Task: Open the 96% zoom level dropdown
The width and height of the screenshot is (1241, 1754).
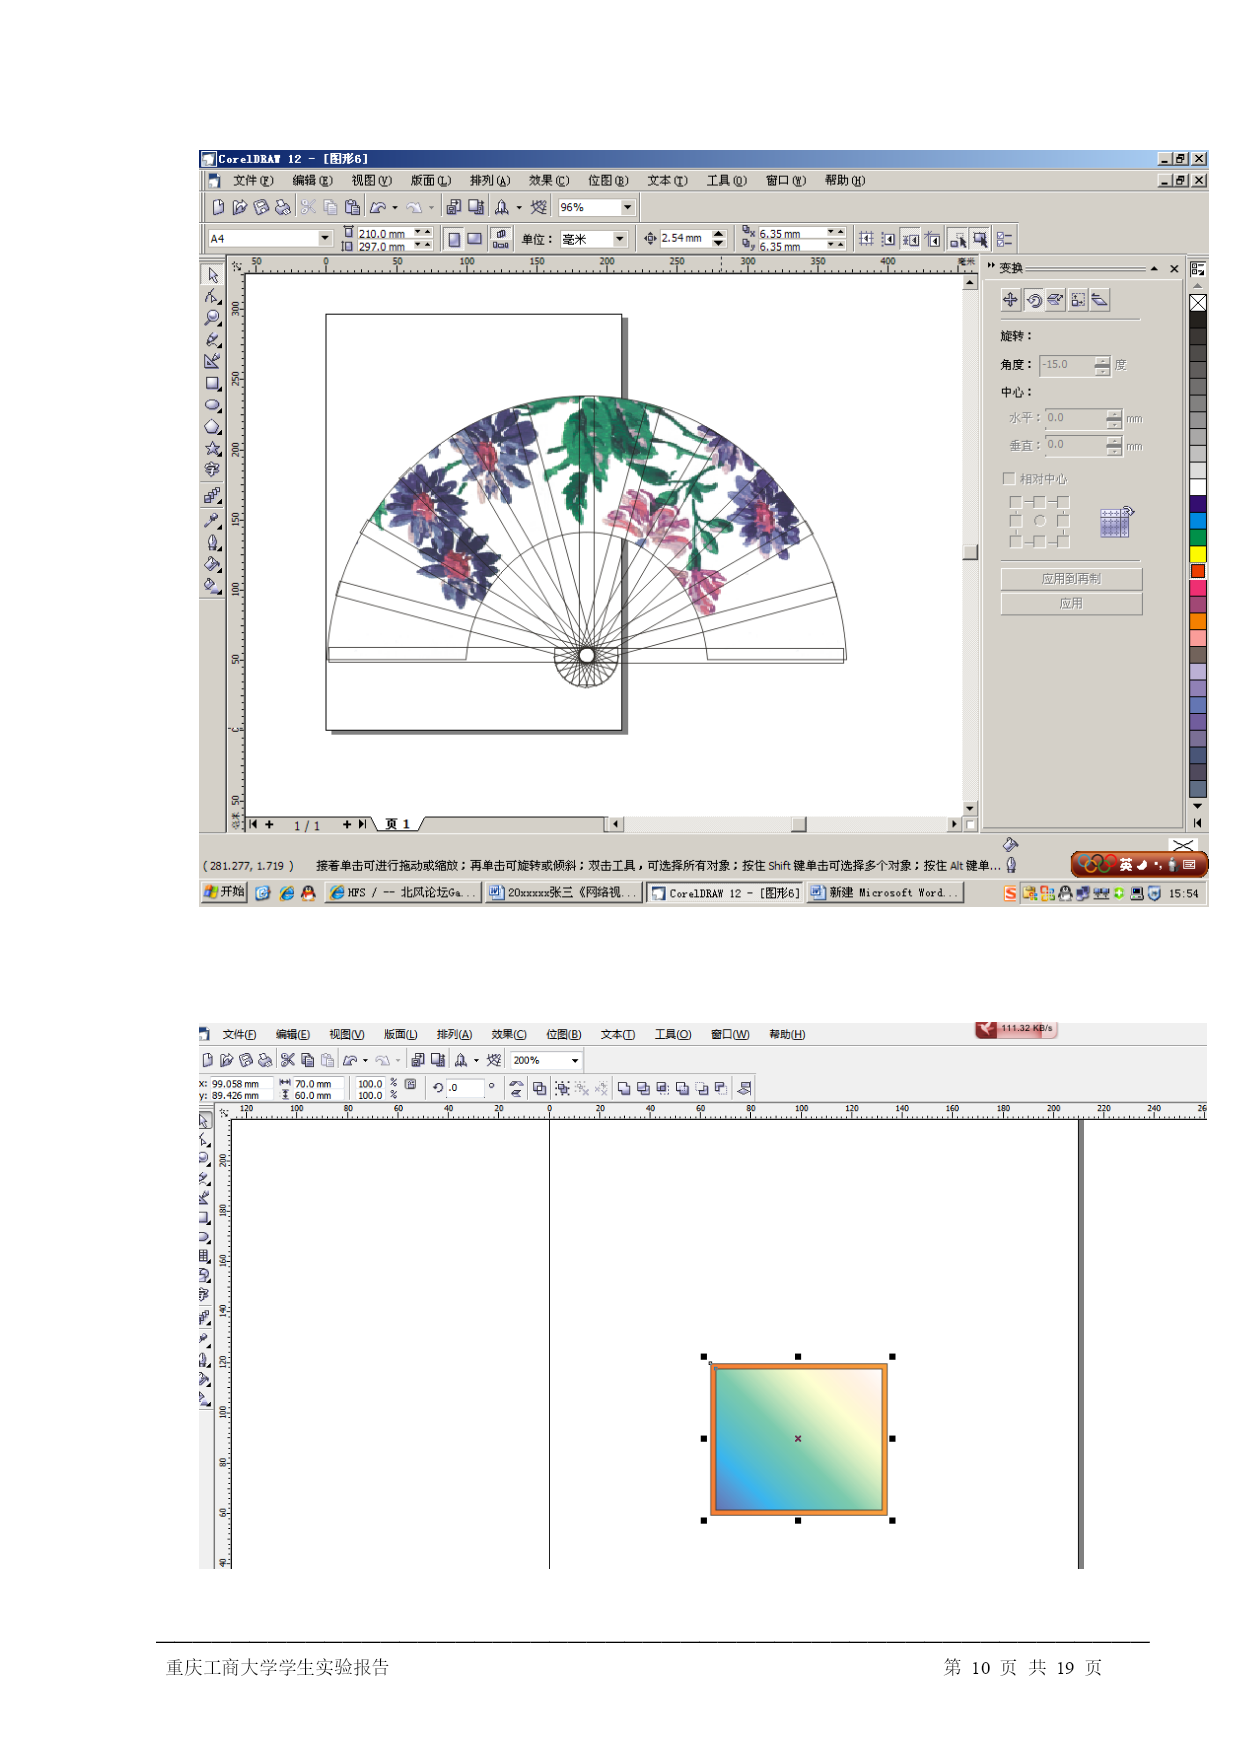Action: pos(628,207)
